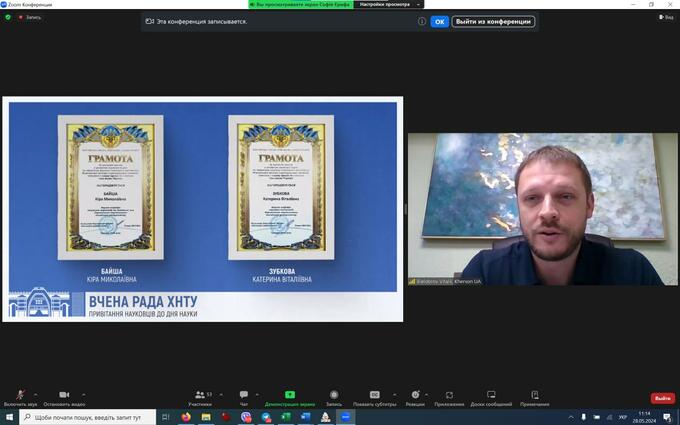Click Байша certificate image on slide
Image resolution: width=680 pixels, height=425 pixels.
click(111, 187)
